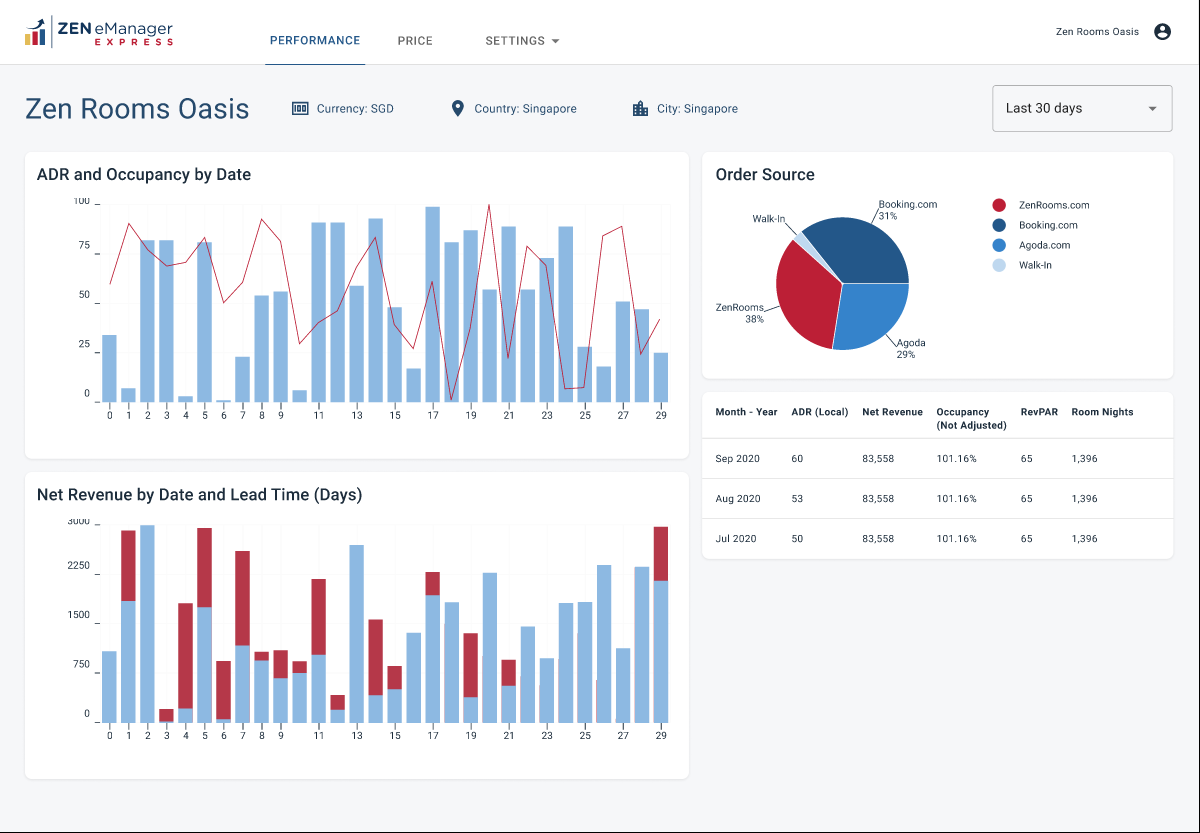
Task: Click Agoda.com blue legend swatch
Action: (x=999, y=245)
